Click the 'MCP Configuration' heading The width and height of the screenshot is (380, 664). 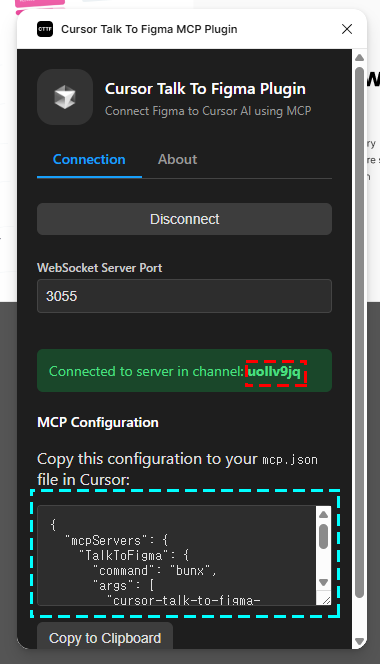click(x=98, y=422)
